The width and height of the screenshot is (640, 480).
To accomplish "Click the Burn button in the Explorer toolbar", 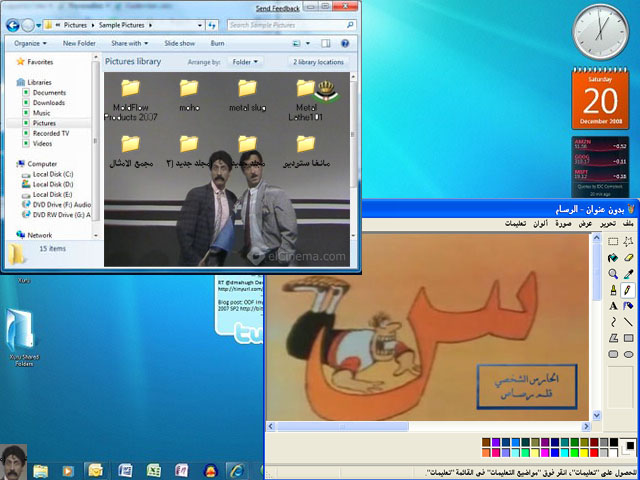I will click(x=217, y=43).
